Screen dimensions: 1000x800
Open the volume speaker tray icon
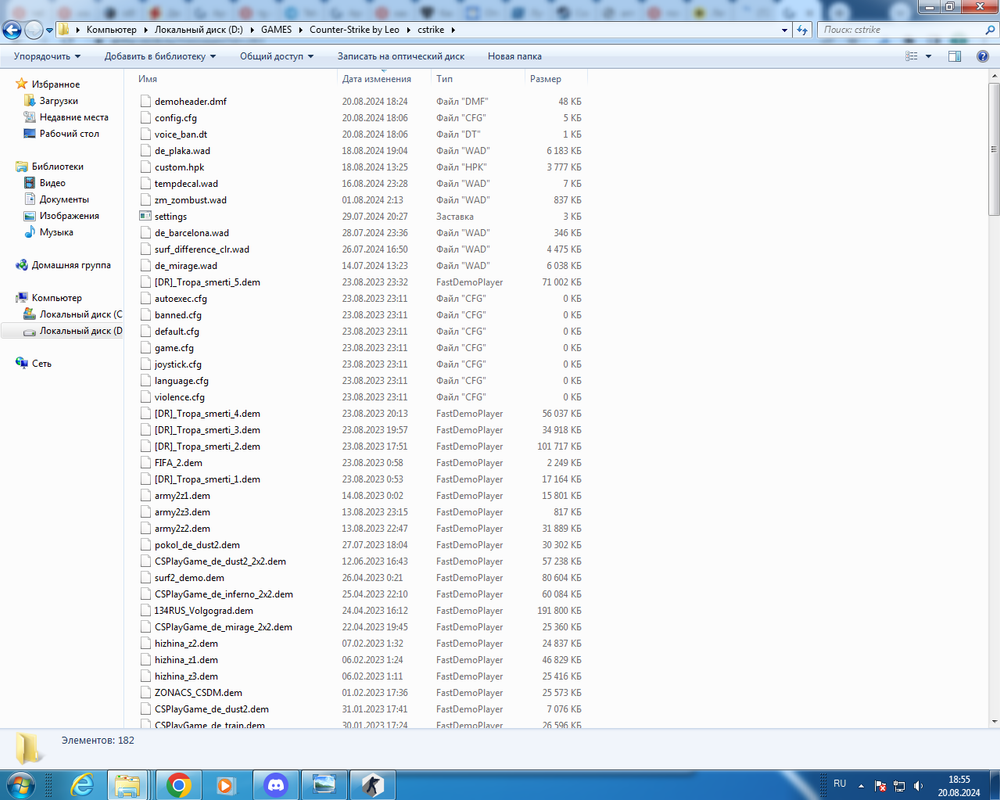[x=918, y=785]
